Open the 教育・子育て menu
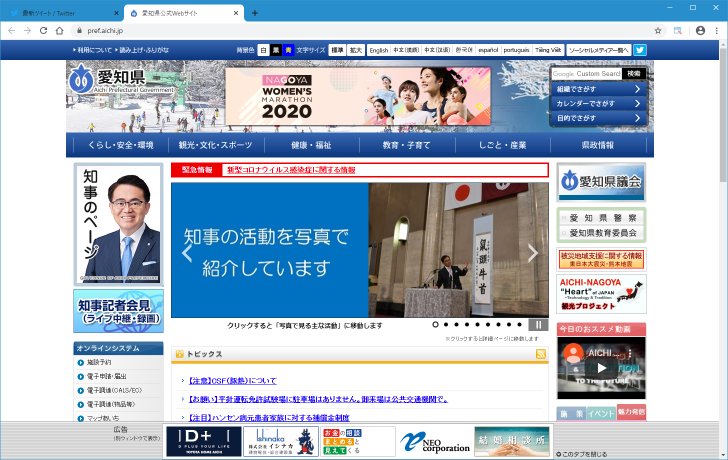 coord(407,145)
